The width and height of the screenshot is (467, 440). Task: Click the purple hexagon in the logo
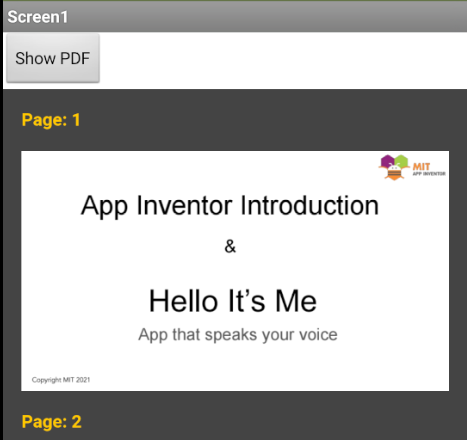387,161
